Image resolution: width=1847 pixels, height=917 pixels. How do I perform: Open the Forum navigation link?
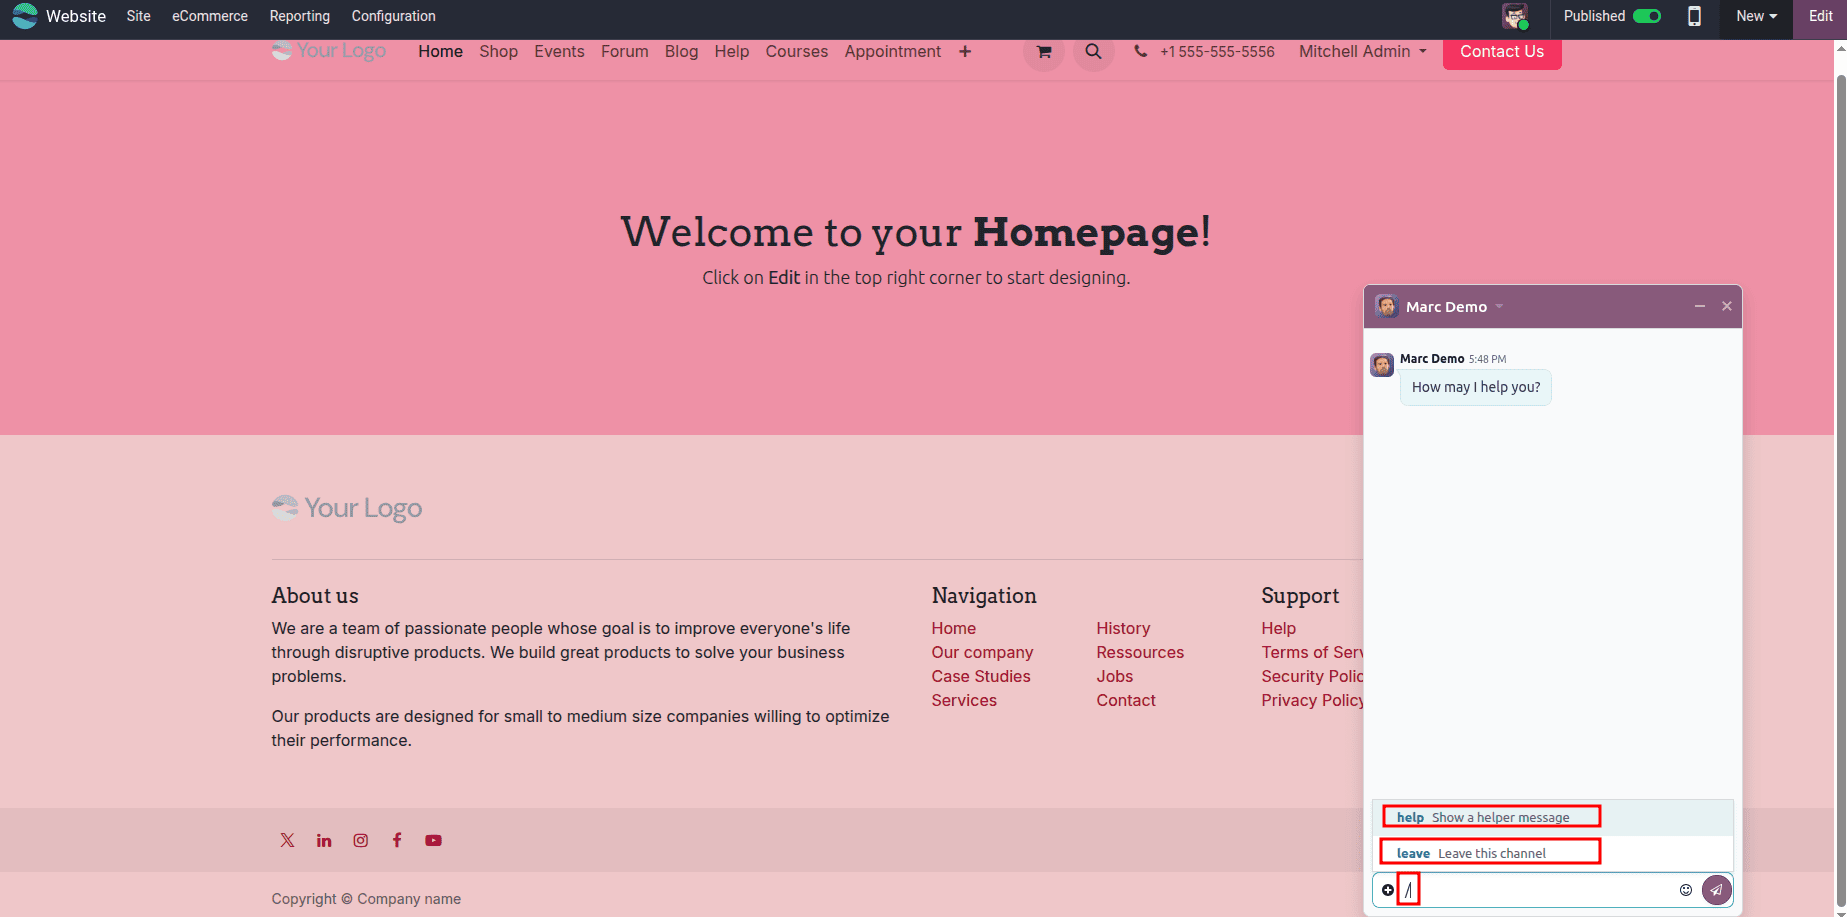[624, 52]
